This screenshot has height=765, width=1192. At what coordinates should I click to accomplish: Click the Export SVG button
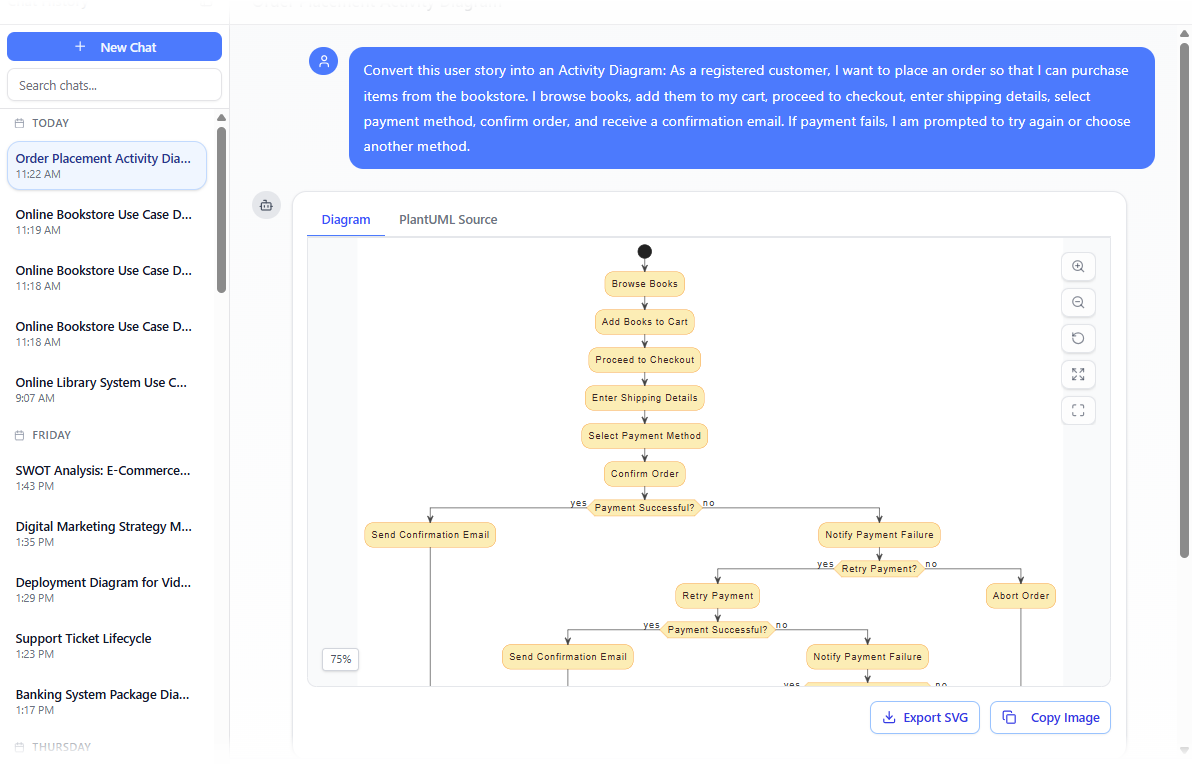[x=924, y=717]
